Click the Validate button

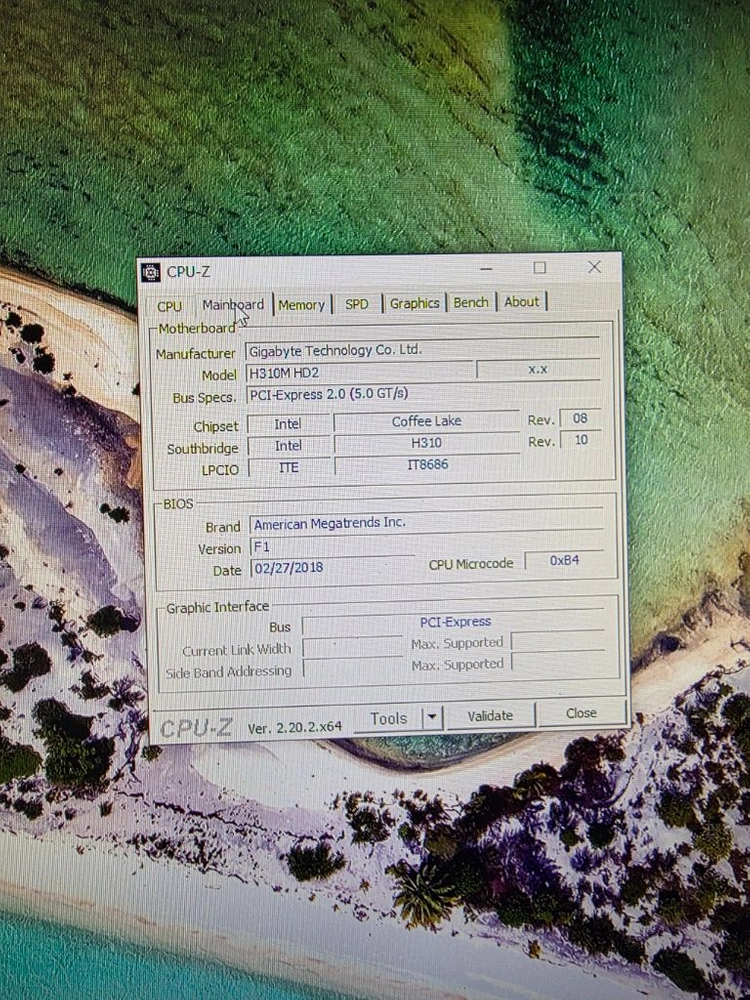tap(490, 716)
